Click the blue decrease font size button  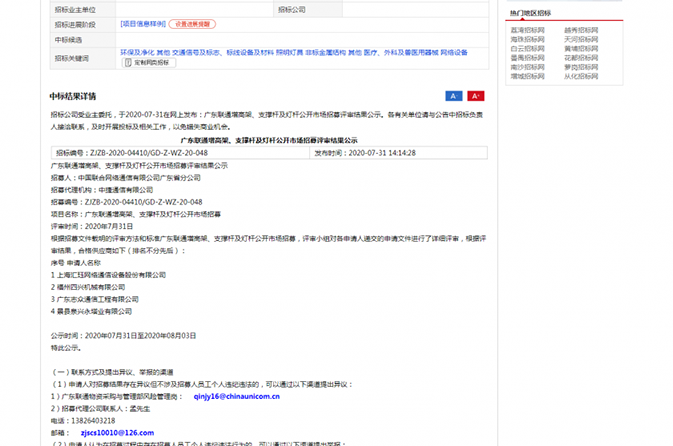(x=453, y=96)
